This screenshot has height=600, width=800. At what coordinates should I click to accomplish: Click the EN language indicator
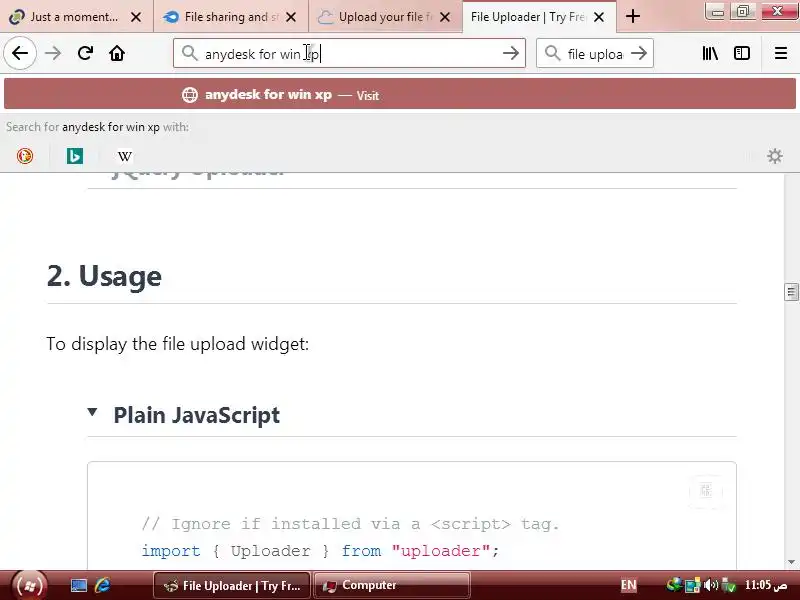[x=629, y=585]
